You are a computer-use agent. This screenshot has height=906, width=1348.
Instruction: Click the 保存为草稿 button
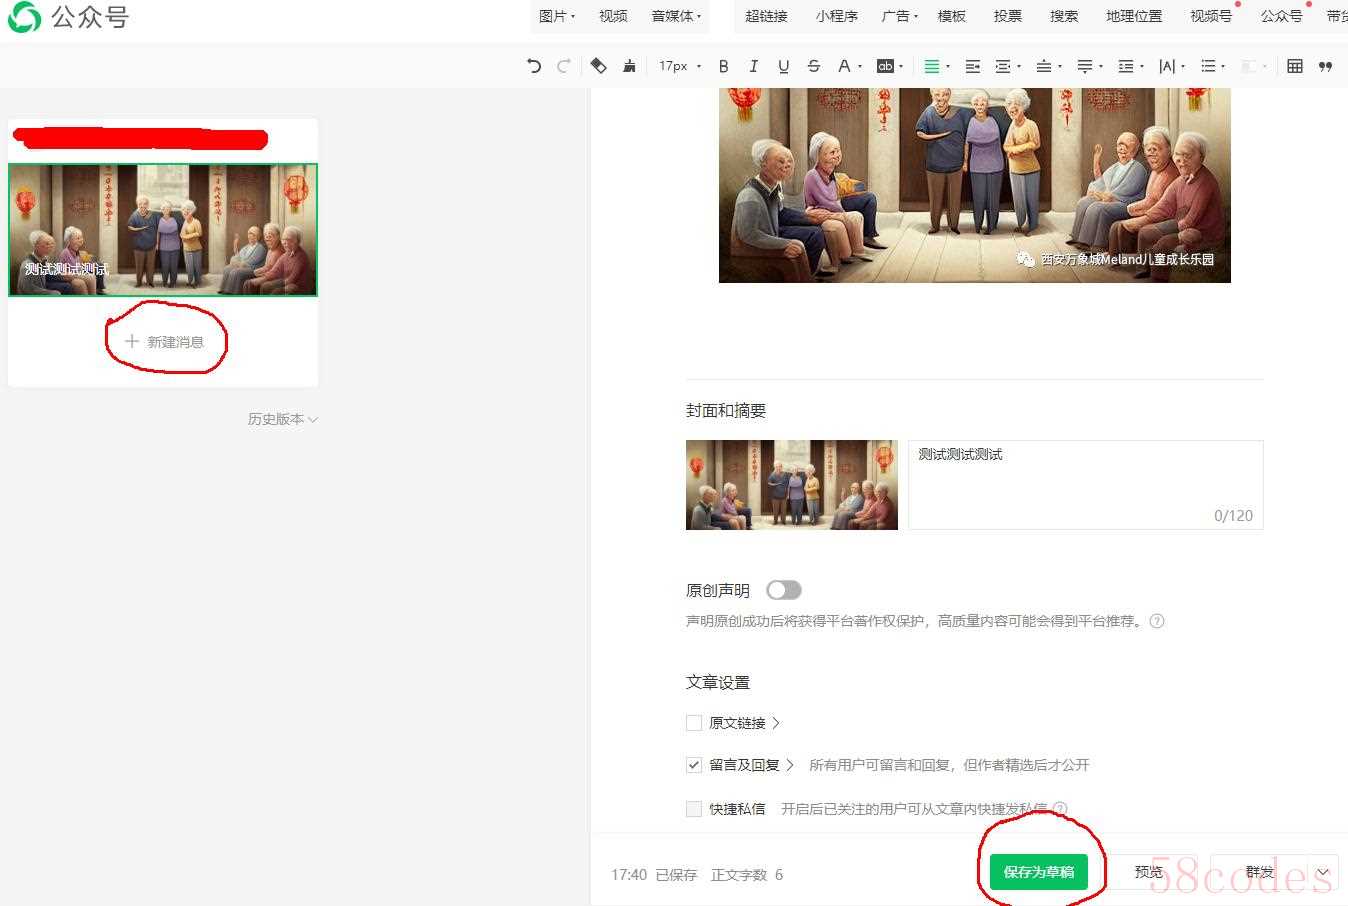(x=1038, y=872)
